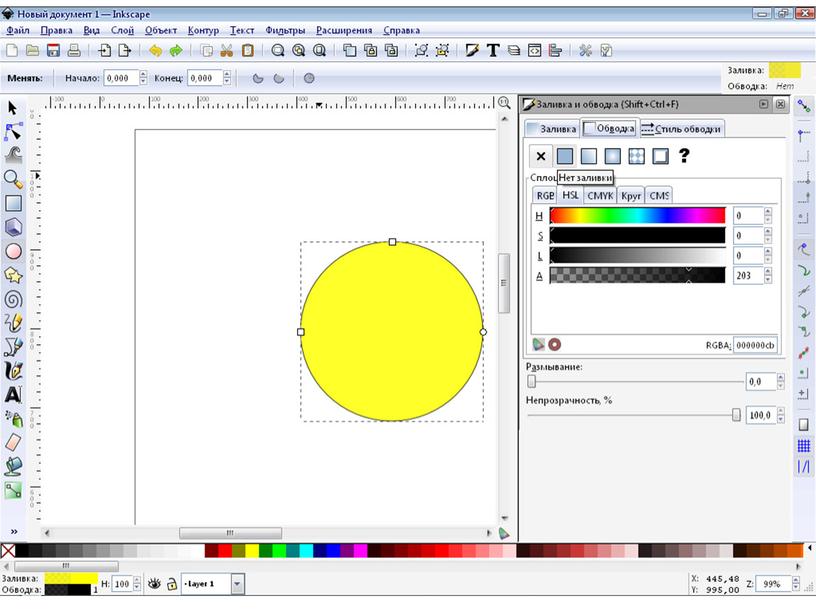816x613 pixels.
Task: Toggle layer lock icon
Action: click(x=171, y=584)
